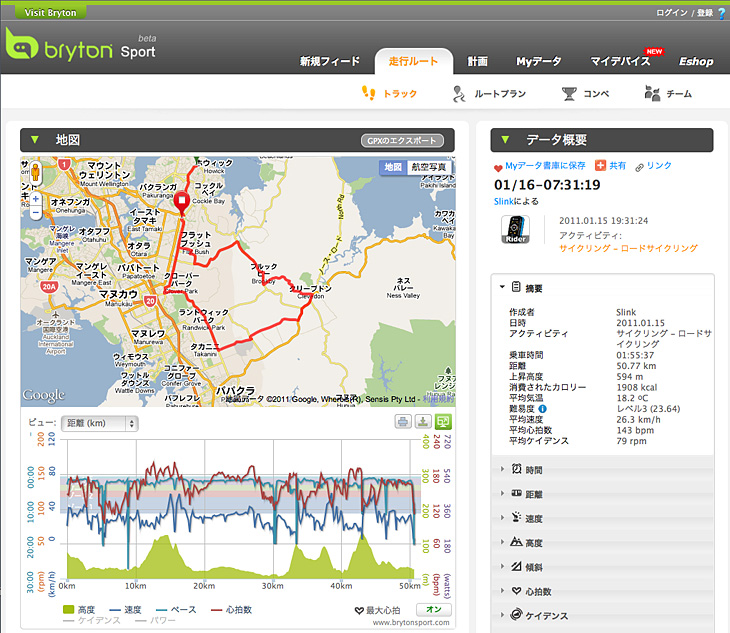Toggle ペース series in chart legend
The height and width of the screenshot is (633, 730).
click(176, 609)
